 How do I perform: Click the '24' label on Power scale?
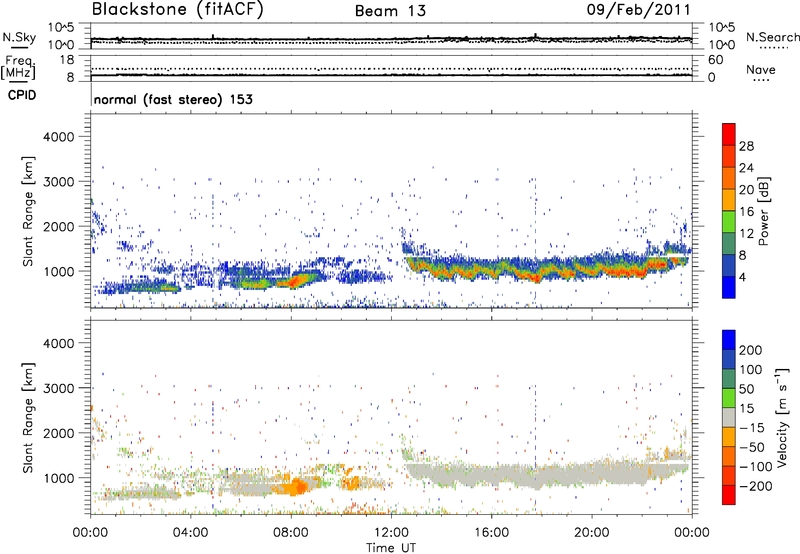click(x=746, y=168)
